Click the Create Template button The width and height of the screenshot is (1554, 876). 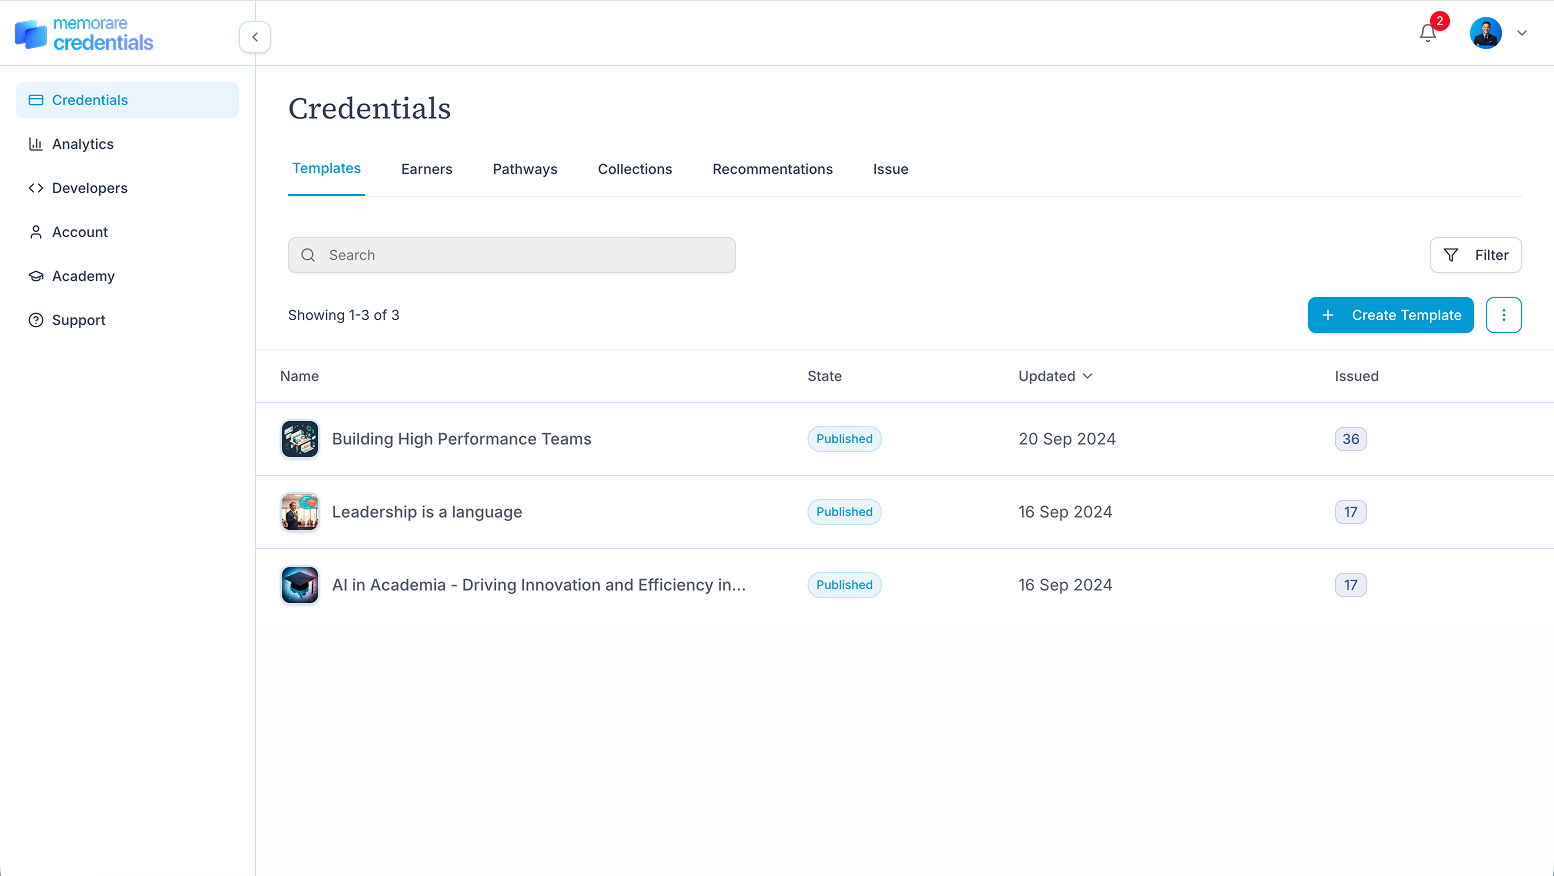[1391, 315]
